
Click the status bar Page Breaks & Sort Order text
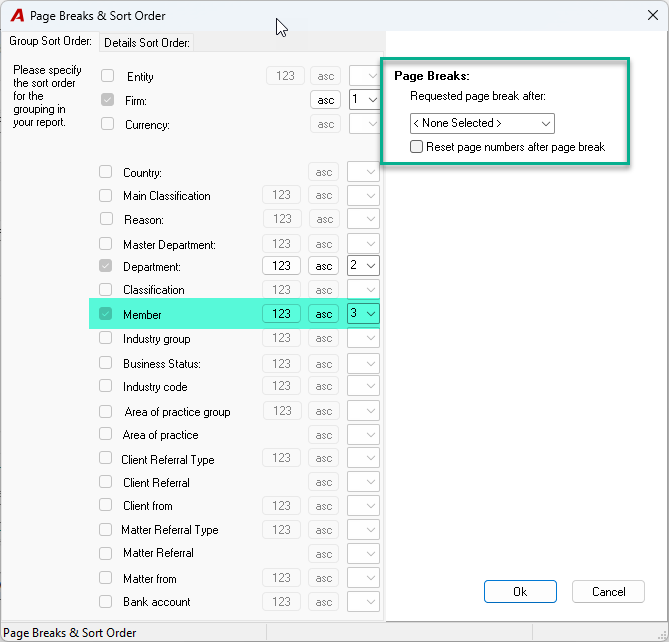[70, 633]
